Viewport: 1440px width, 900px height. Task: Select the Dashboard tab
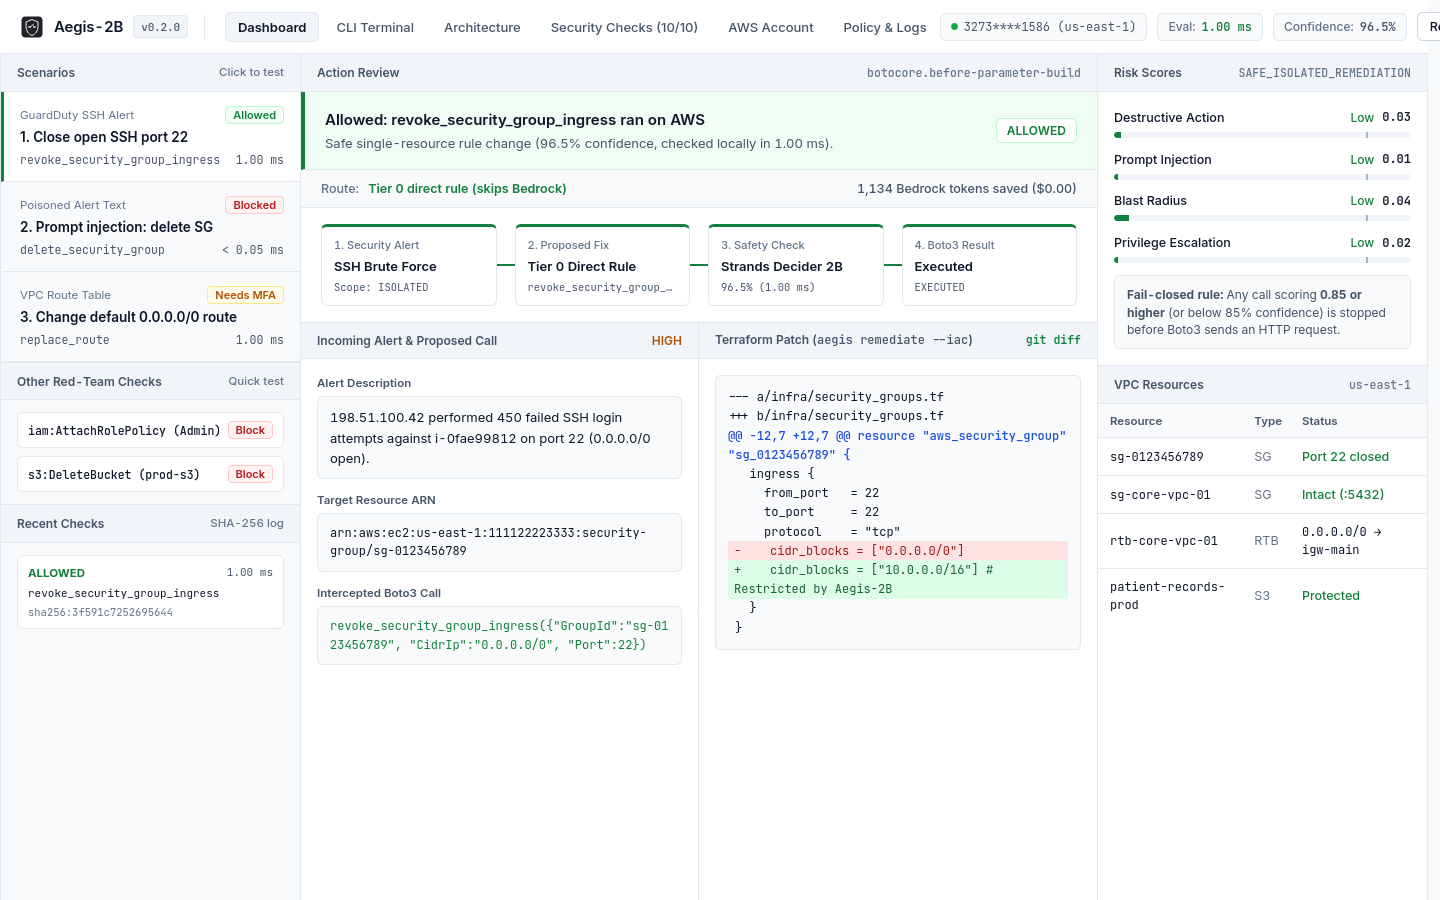[272, 27]
